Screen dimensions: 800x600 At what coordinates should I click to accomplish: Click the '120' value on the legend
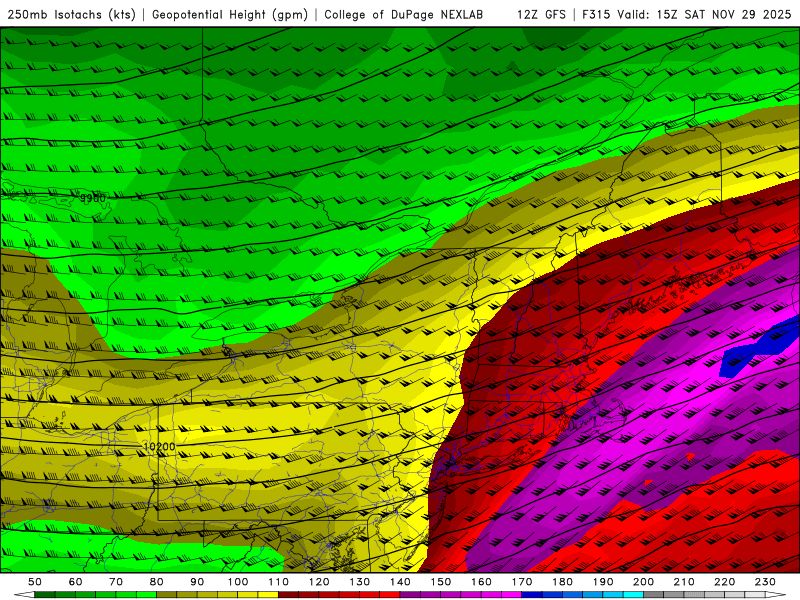coord(319,582)
